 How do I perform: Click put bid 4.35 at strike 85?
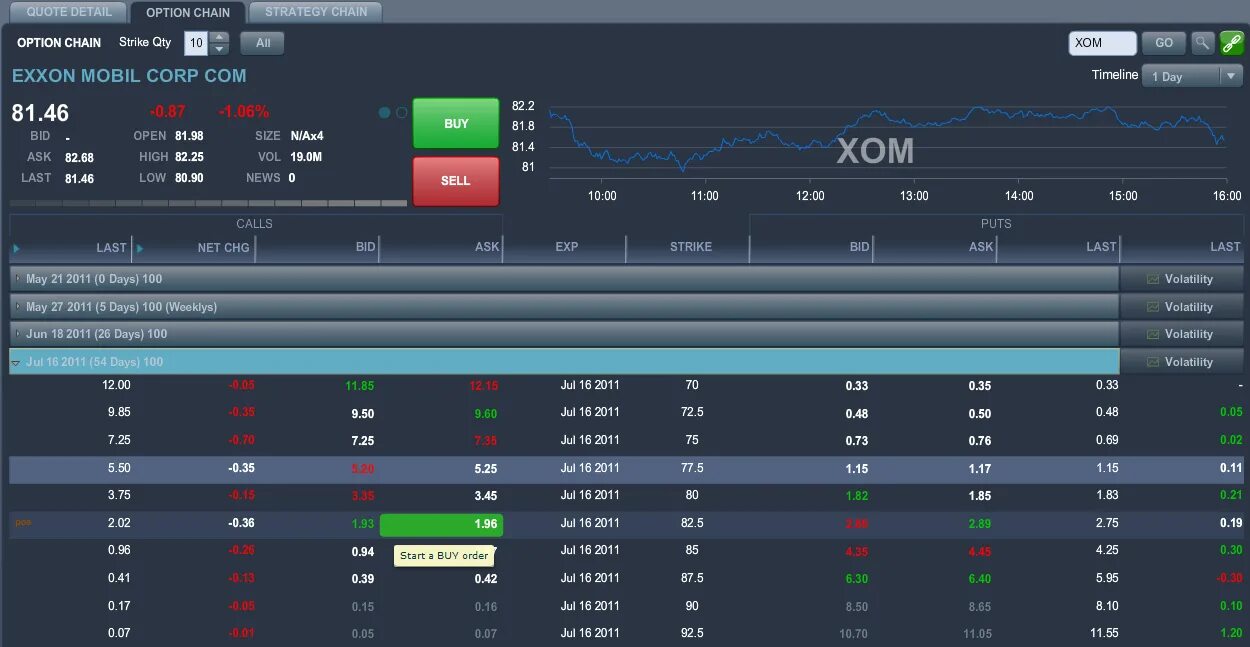click(x=856, y=552)
